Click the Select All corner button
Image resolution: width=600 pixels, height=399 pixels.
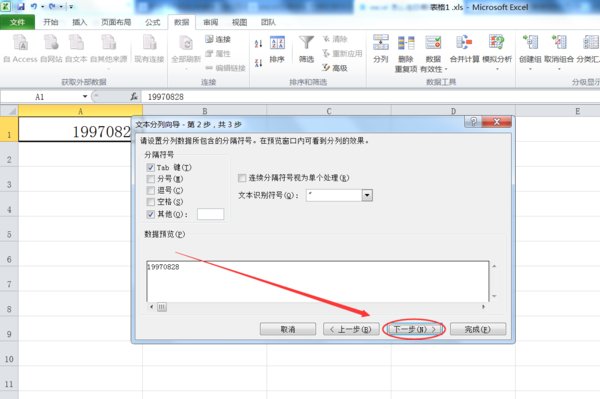pos(9,111)
